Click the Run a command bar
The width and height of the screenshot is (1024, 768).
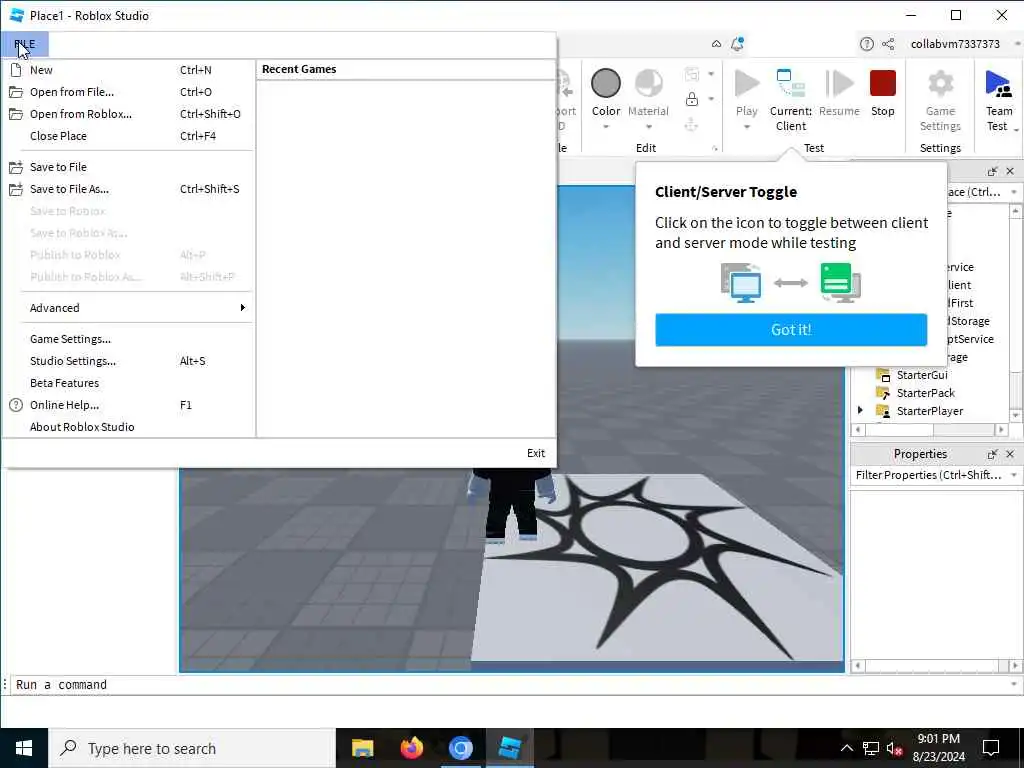509,684
